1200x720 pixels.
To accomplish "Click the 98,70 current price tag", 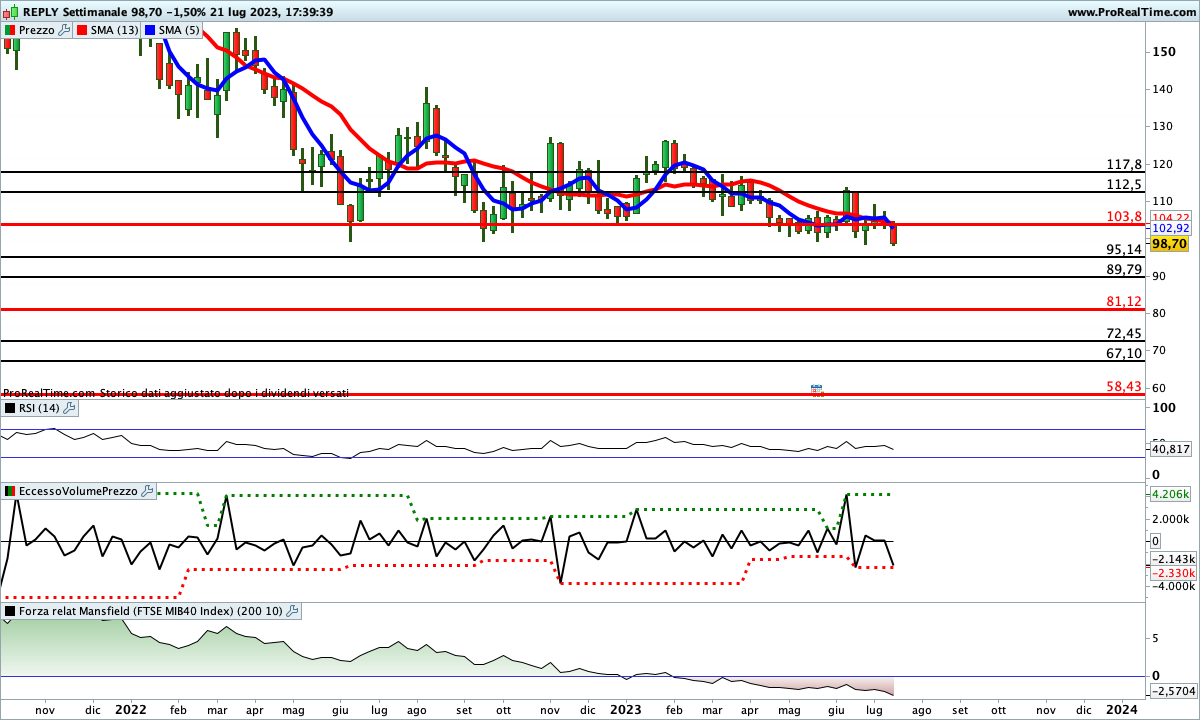I will tap(1169, 243).
